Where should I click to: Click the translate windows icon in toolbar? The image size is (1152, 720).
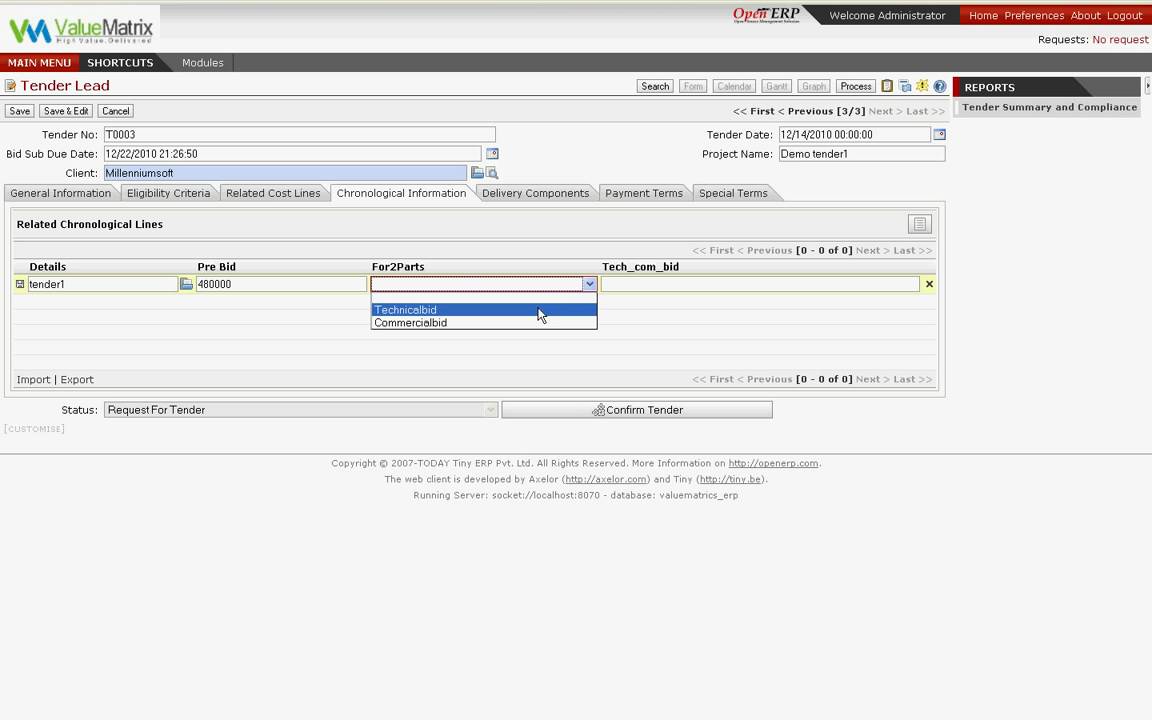[x=905, y=86]
